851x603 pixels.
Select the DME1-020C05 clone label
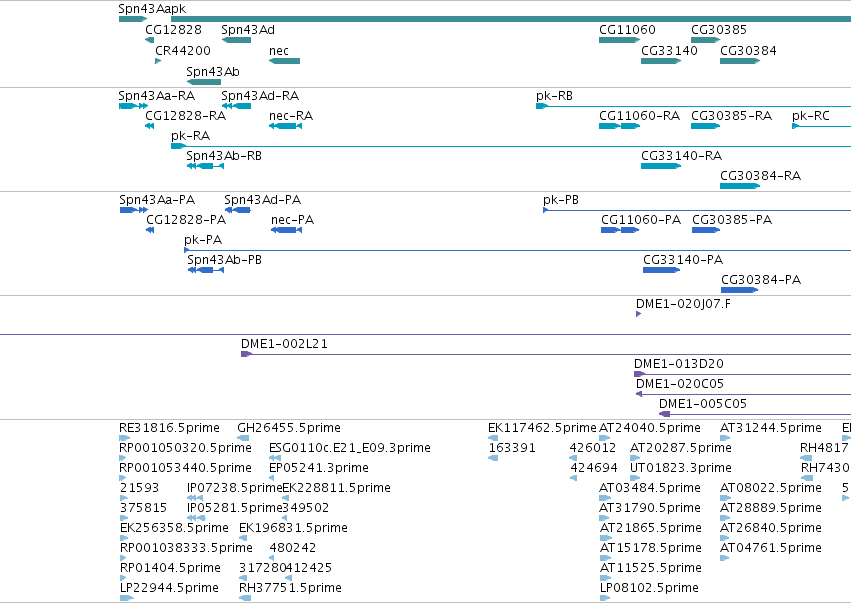pos(680,384)
